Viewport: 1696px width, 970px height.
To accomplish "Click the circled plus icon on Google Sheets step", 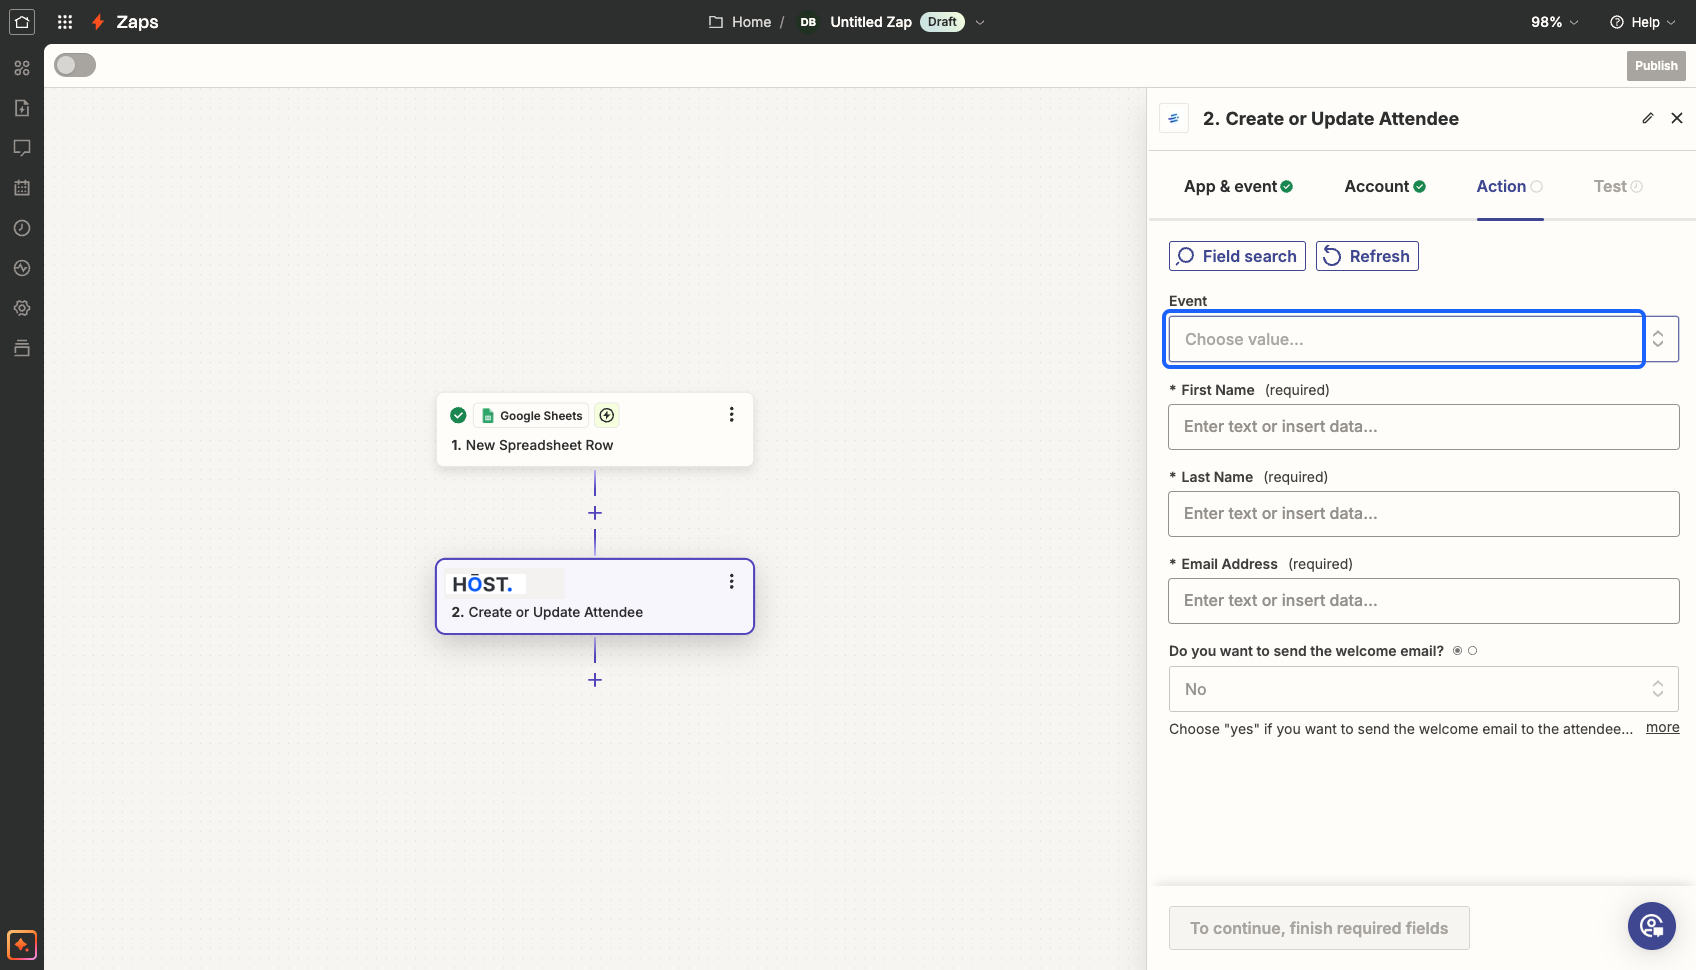I will [x=607, y=415].
